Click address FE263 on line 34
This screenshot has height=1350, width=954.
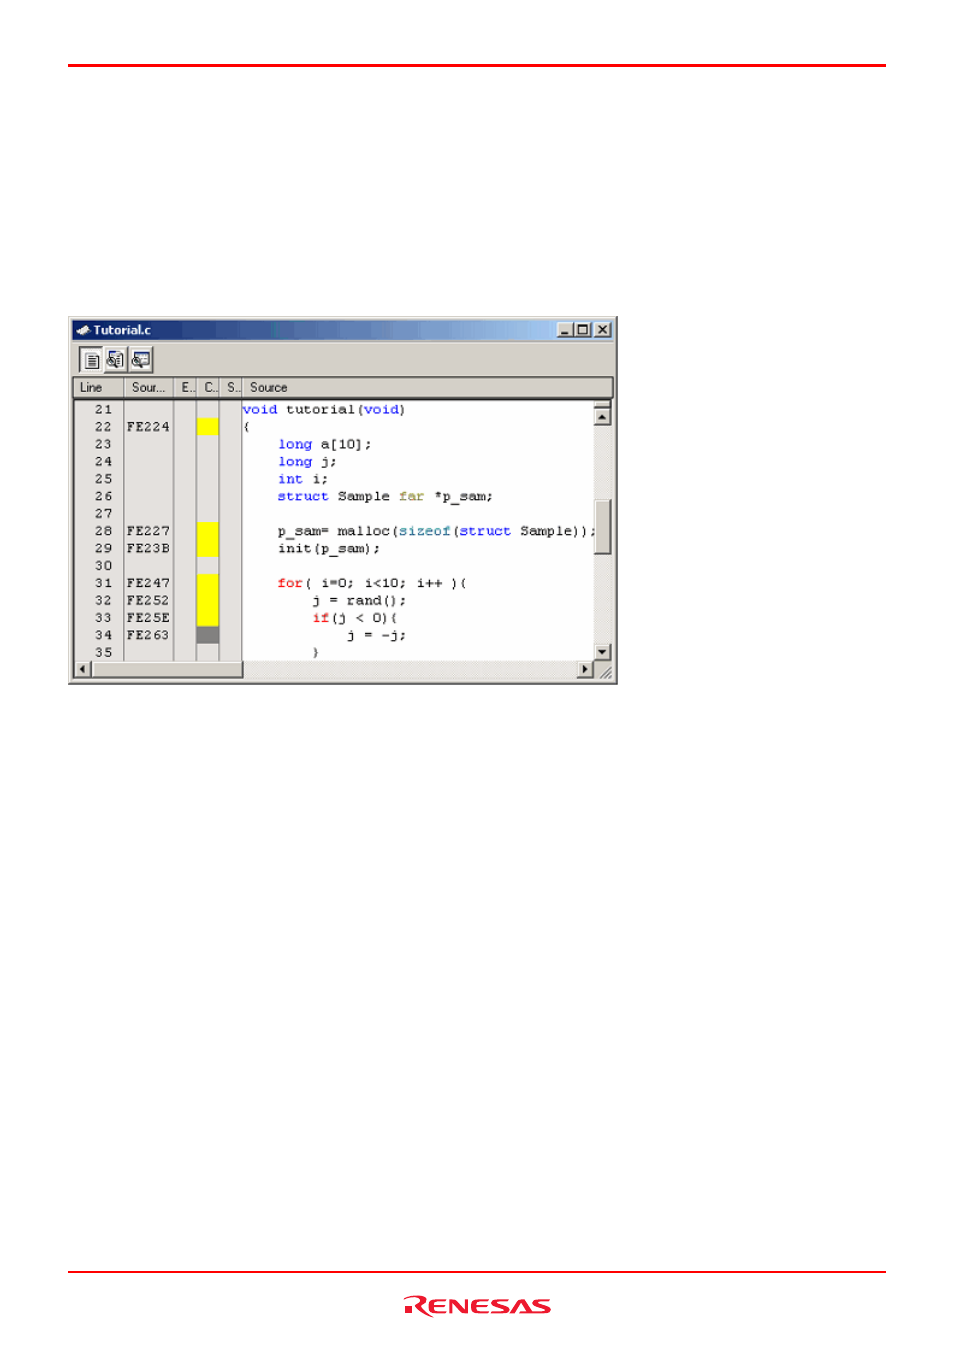tap(148, 635)
